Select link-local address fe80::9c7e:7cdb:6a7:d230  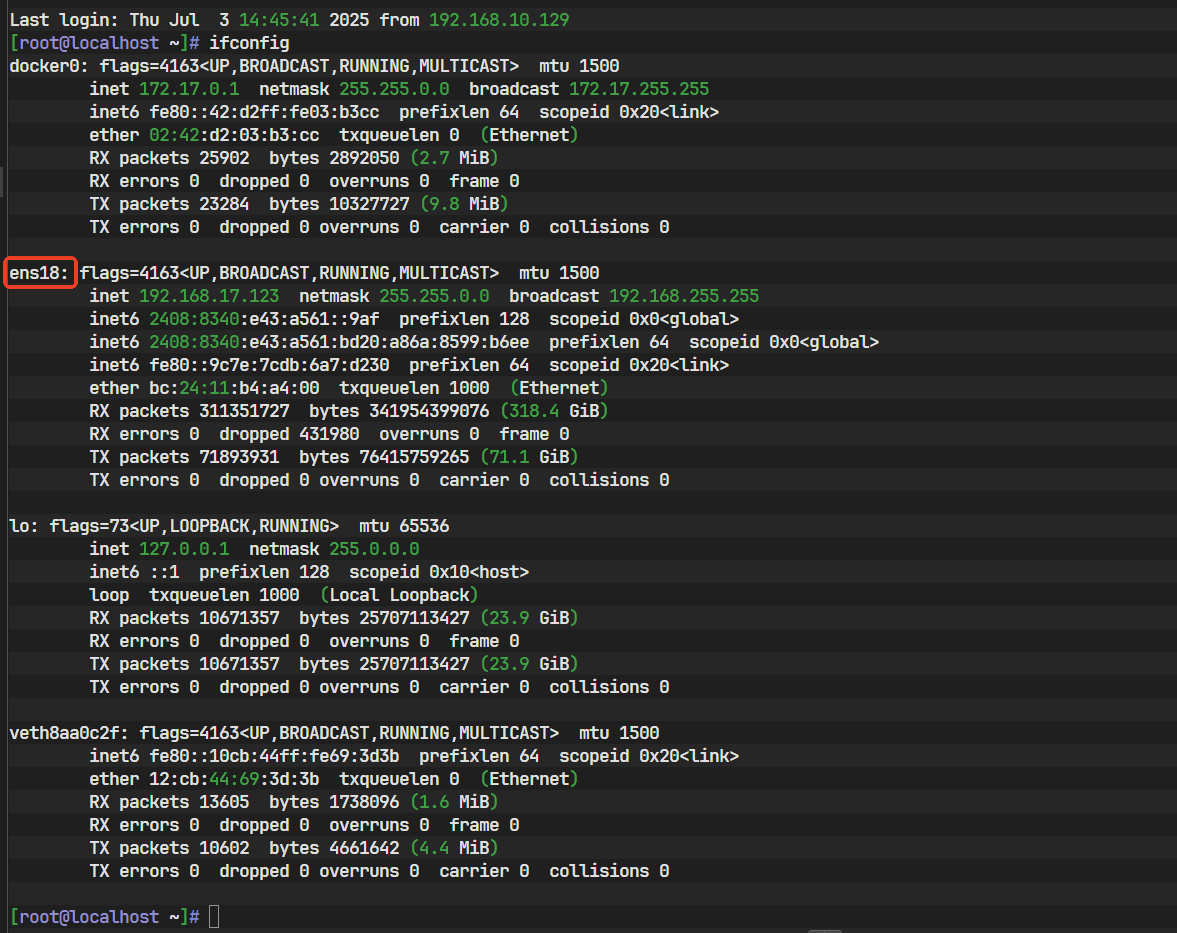click(x=269, y=366)
